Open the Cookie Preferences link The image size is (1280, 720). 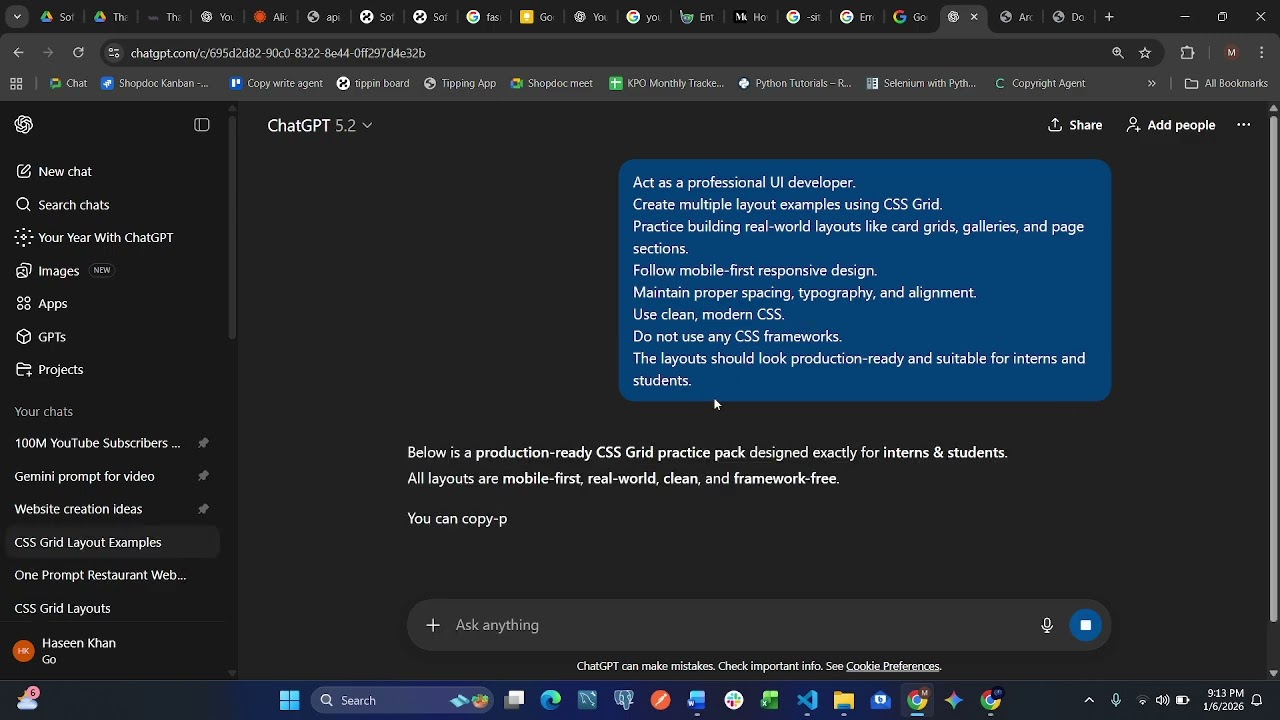pos(893,666)
